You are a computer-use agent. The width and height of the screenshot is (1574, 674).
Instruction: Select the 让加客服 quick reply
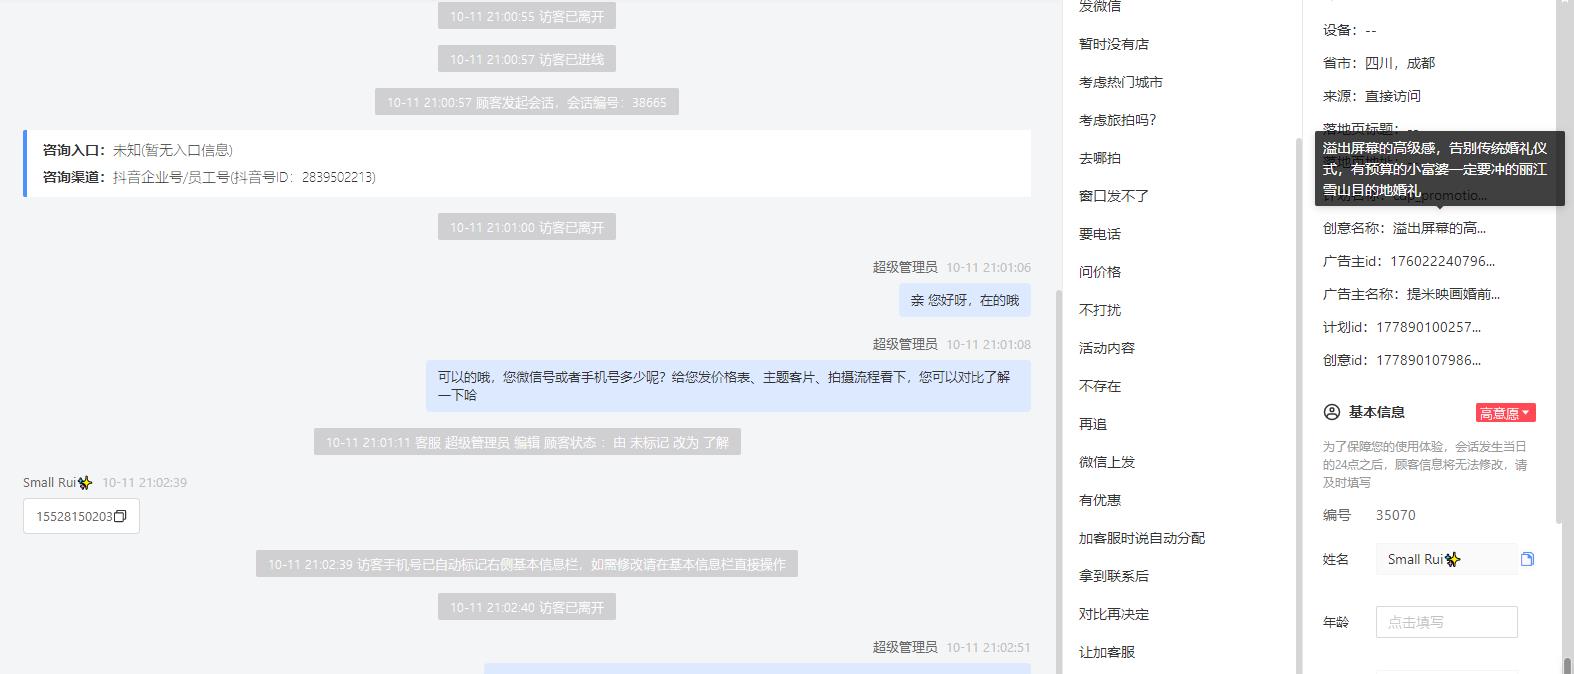point(1107,652)
